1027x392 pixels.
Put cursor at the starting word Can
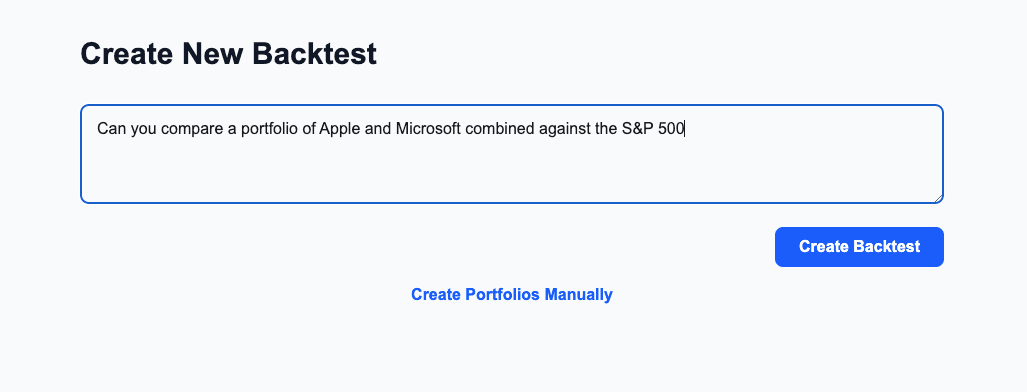tap(111, 129)
